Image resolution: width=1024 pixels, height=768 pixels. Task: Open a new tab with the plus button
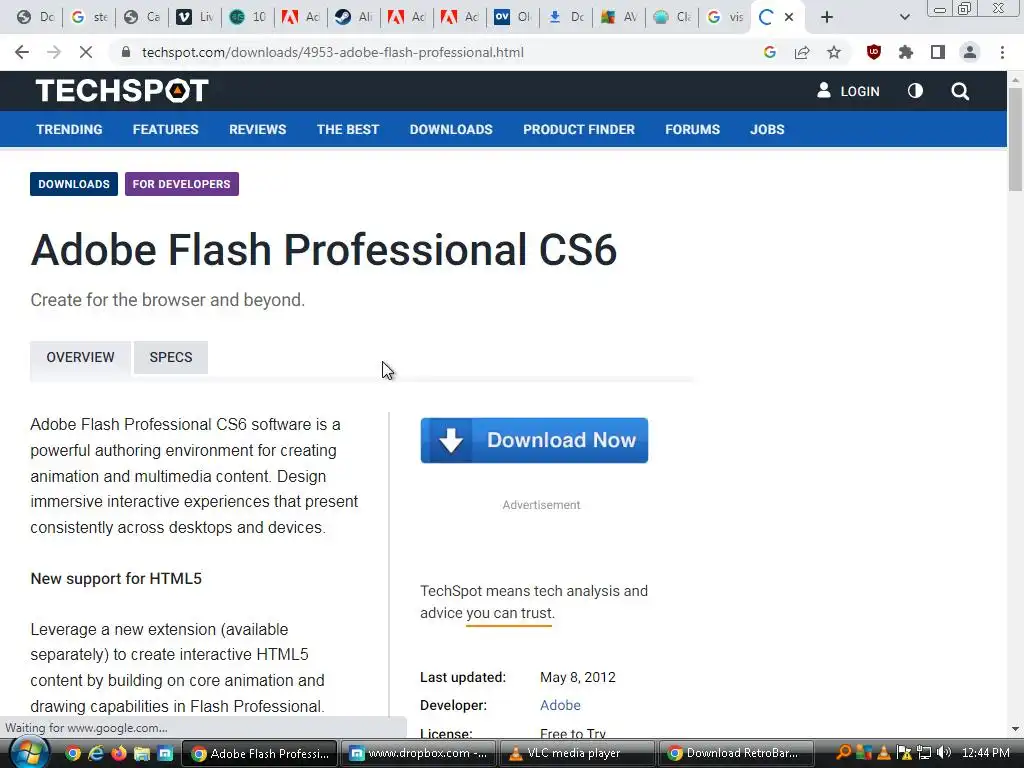point(827,17)
